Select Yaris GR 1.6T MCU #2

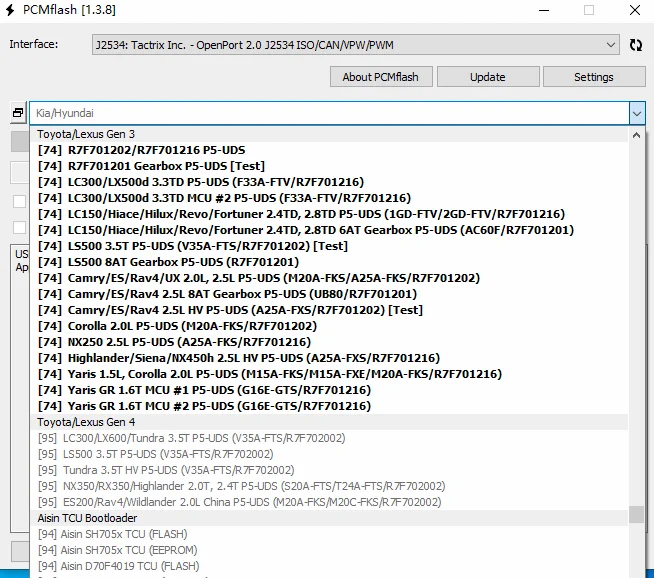click(x=329, y=406)
